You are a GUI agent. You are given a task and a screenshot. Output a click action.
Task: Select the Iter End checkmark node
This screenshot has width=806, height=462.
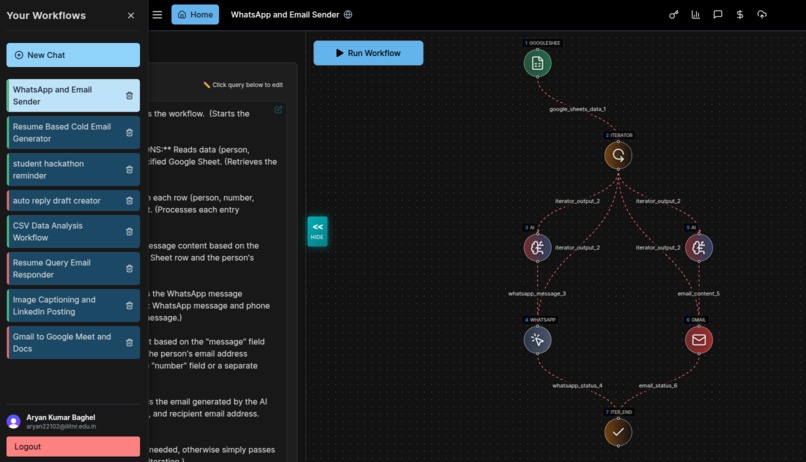point(618,432)
